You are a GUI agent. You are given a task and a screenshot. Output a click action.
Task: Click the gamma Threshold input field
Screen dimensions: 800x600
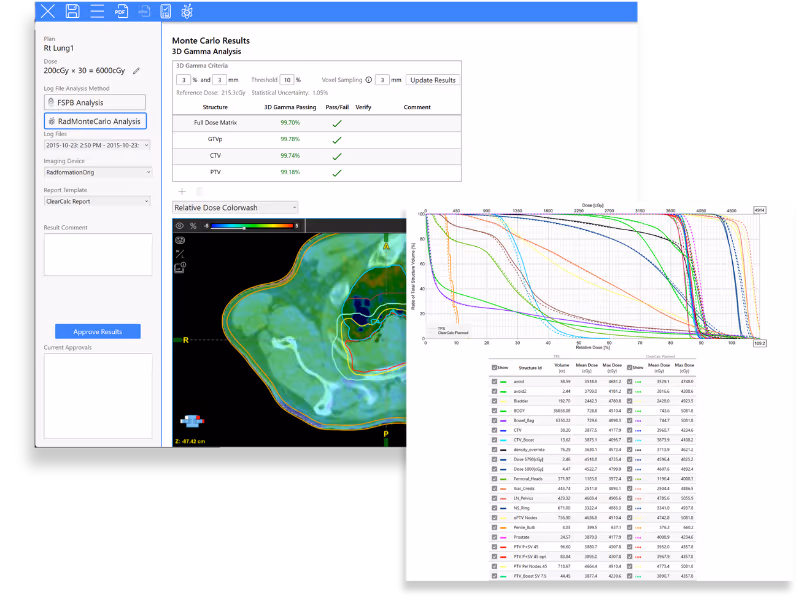pos(287,80)
